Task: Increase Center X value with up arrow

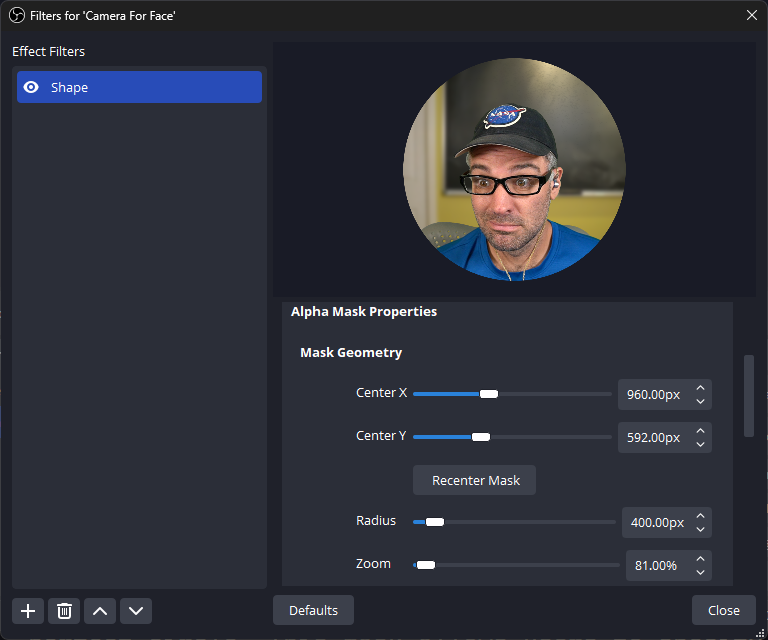Action: [x=700, y=387]
